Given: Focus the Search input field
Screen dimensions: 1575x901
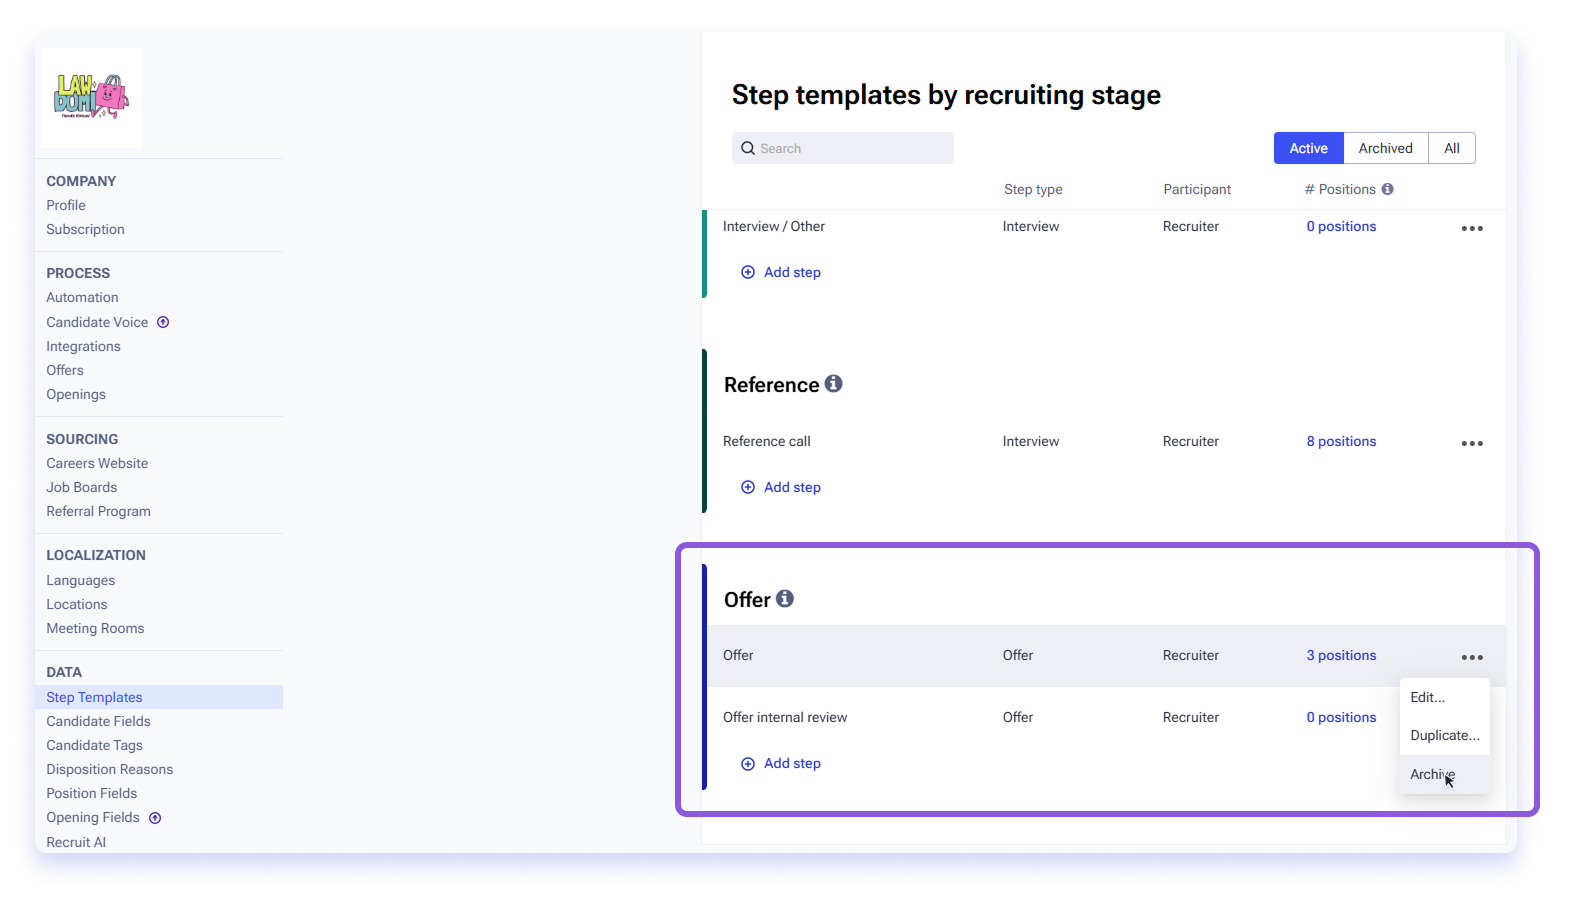Looking at the screenshot, I should [843, 148].
